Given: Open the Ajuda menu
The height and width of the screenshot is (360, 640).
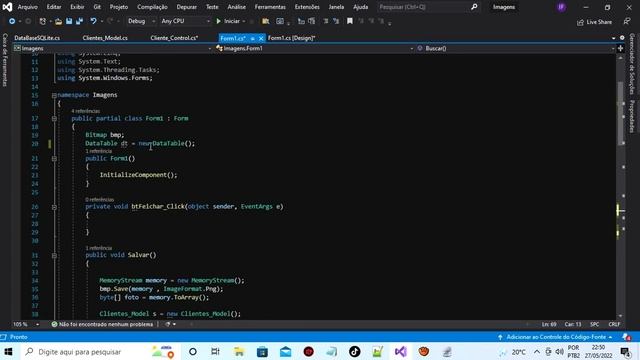Looking at the screenshot, I should tap(360, 7).
